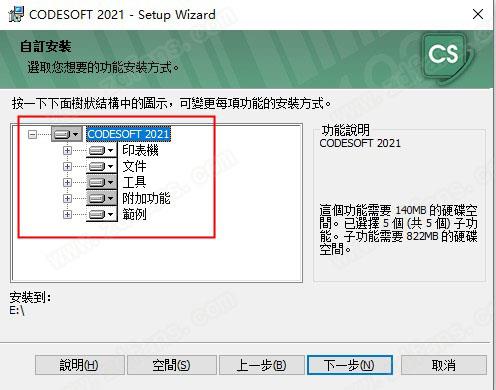This screenshot has width=496, height=390.
Task: Go back with 上一步(B) button
Action: [262, 365]
